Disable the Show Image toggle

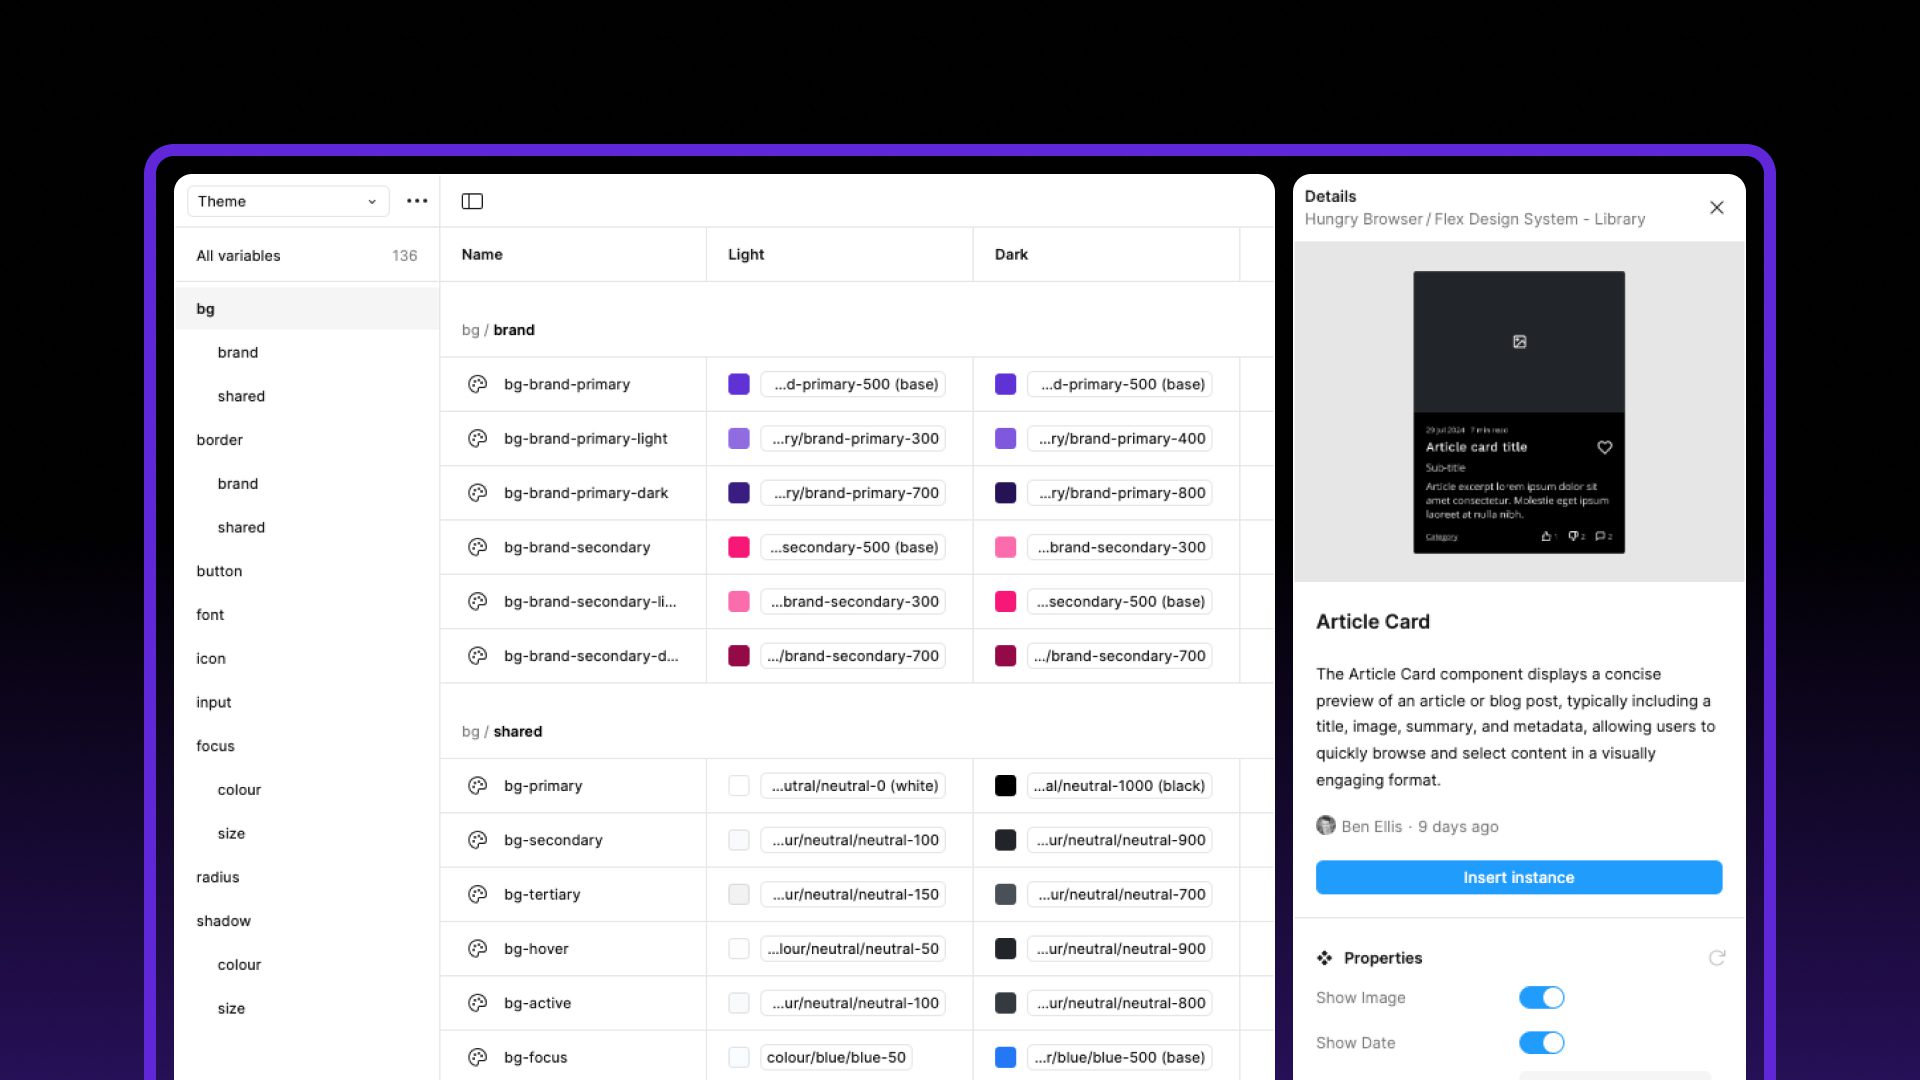(1542, 997)
